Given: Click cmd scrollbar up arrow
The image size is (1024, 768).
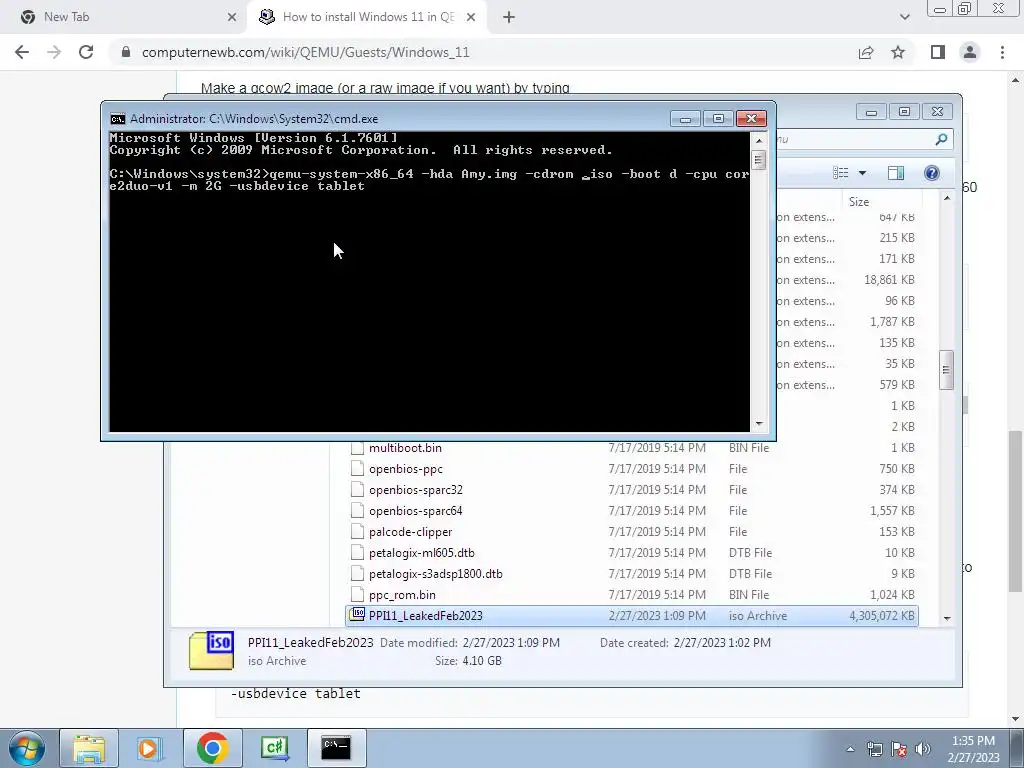Looking at the screenshot, I should click(x=758, y=140).
